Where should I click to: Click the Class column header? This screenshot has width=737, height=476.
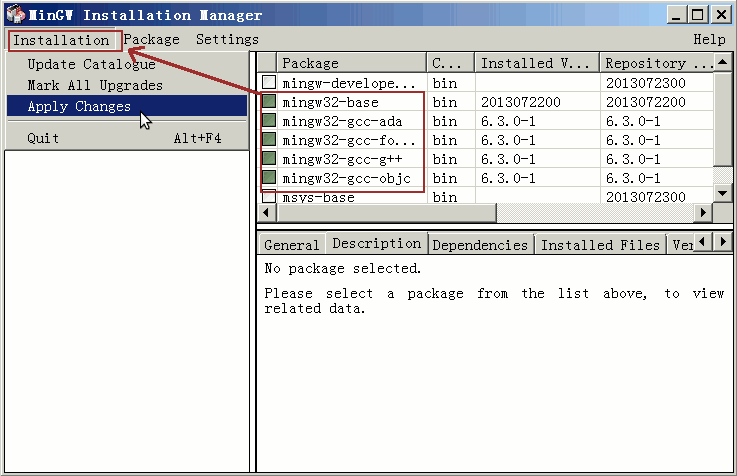click(x=450, y=63)
